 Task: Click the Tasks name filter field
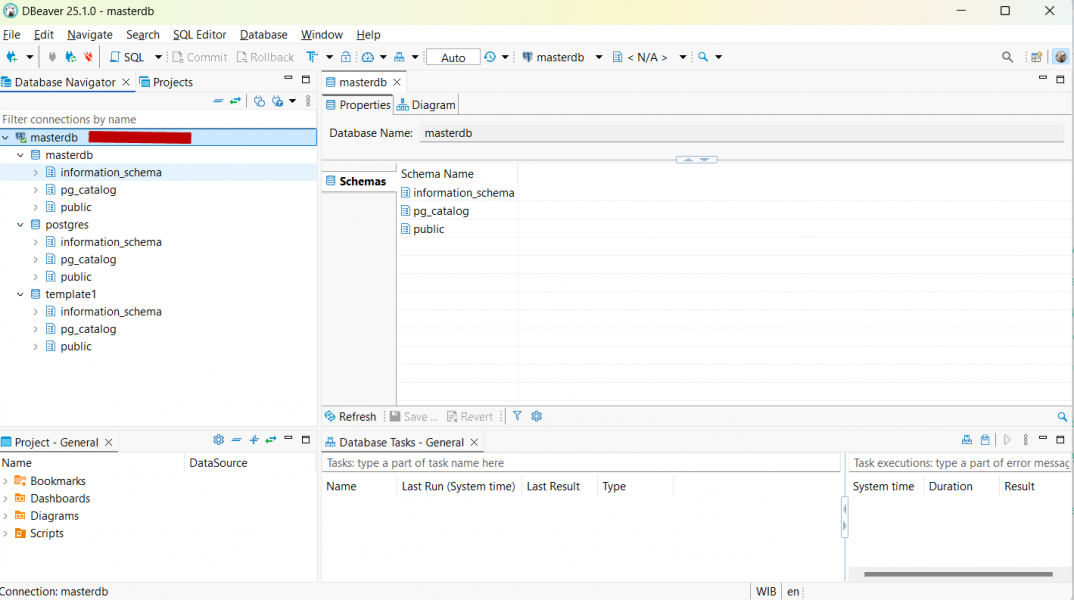(x=581, y=463)
